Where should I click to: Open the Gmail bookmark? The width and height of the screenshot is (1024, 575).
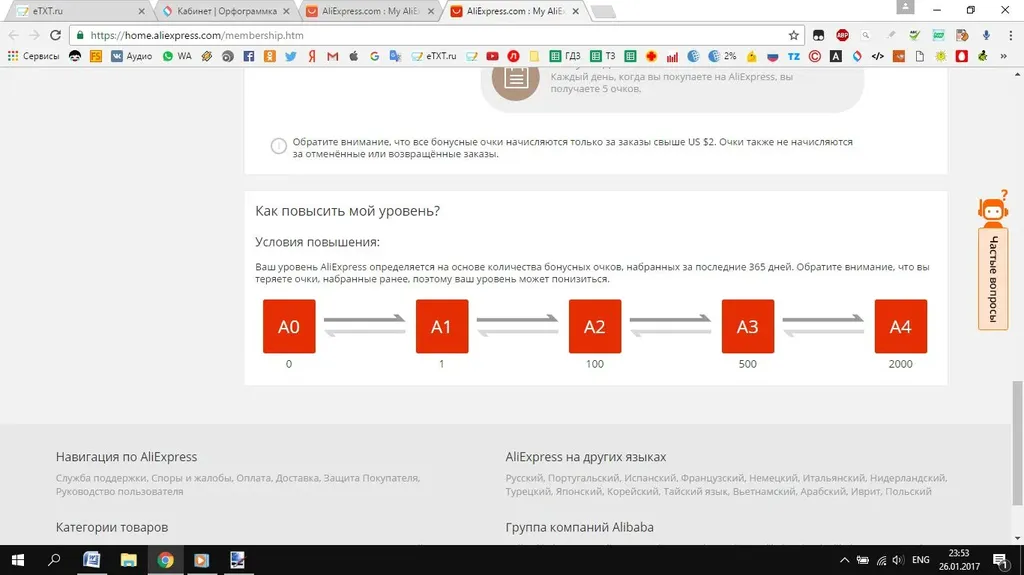pos(333,56)
